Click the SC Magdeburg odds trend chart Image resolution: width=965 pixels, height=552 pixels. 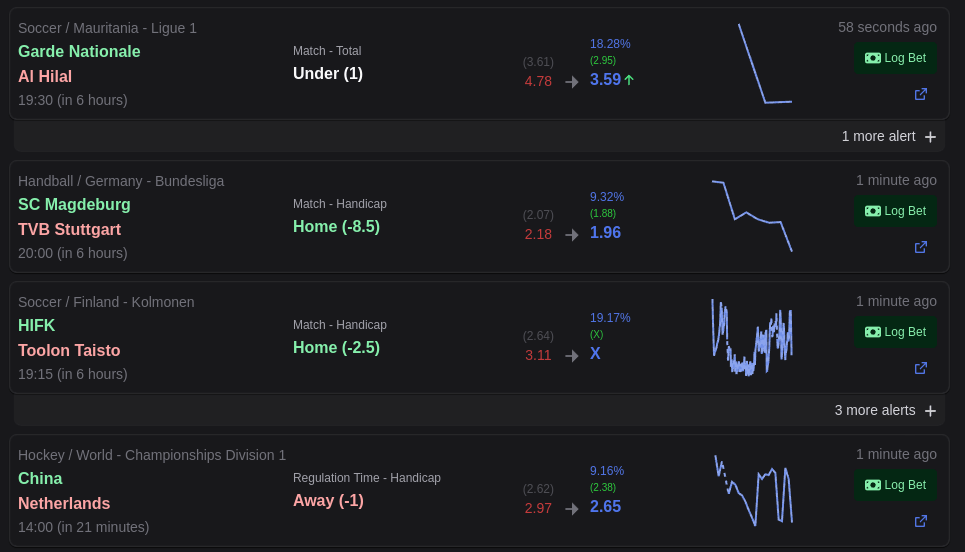click(x=752, y=216)
